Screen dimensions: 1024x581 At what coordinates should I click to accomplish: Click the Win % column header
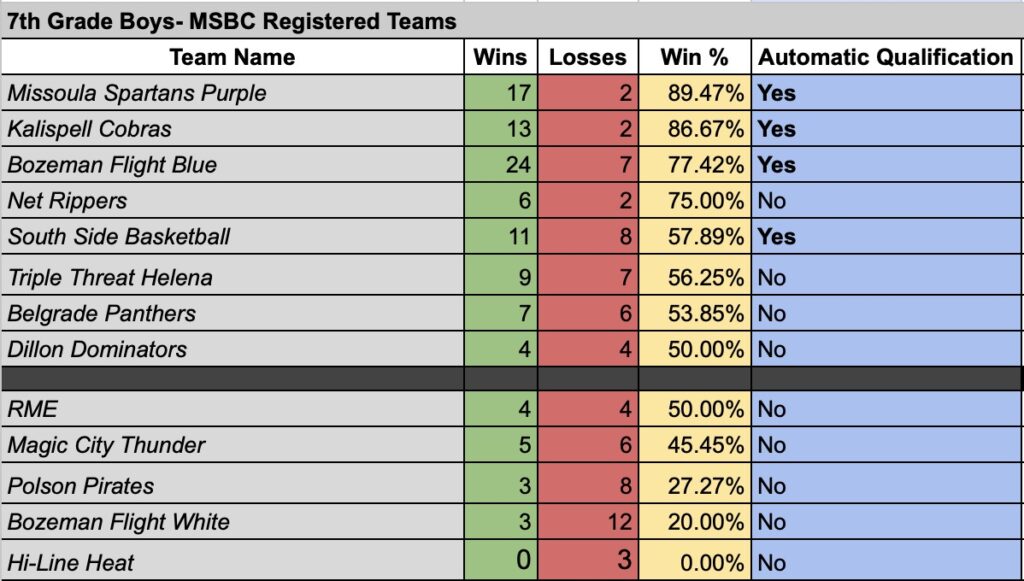[695, 57]
